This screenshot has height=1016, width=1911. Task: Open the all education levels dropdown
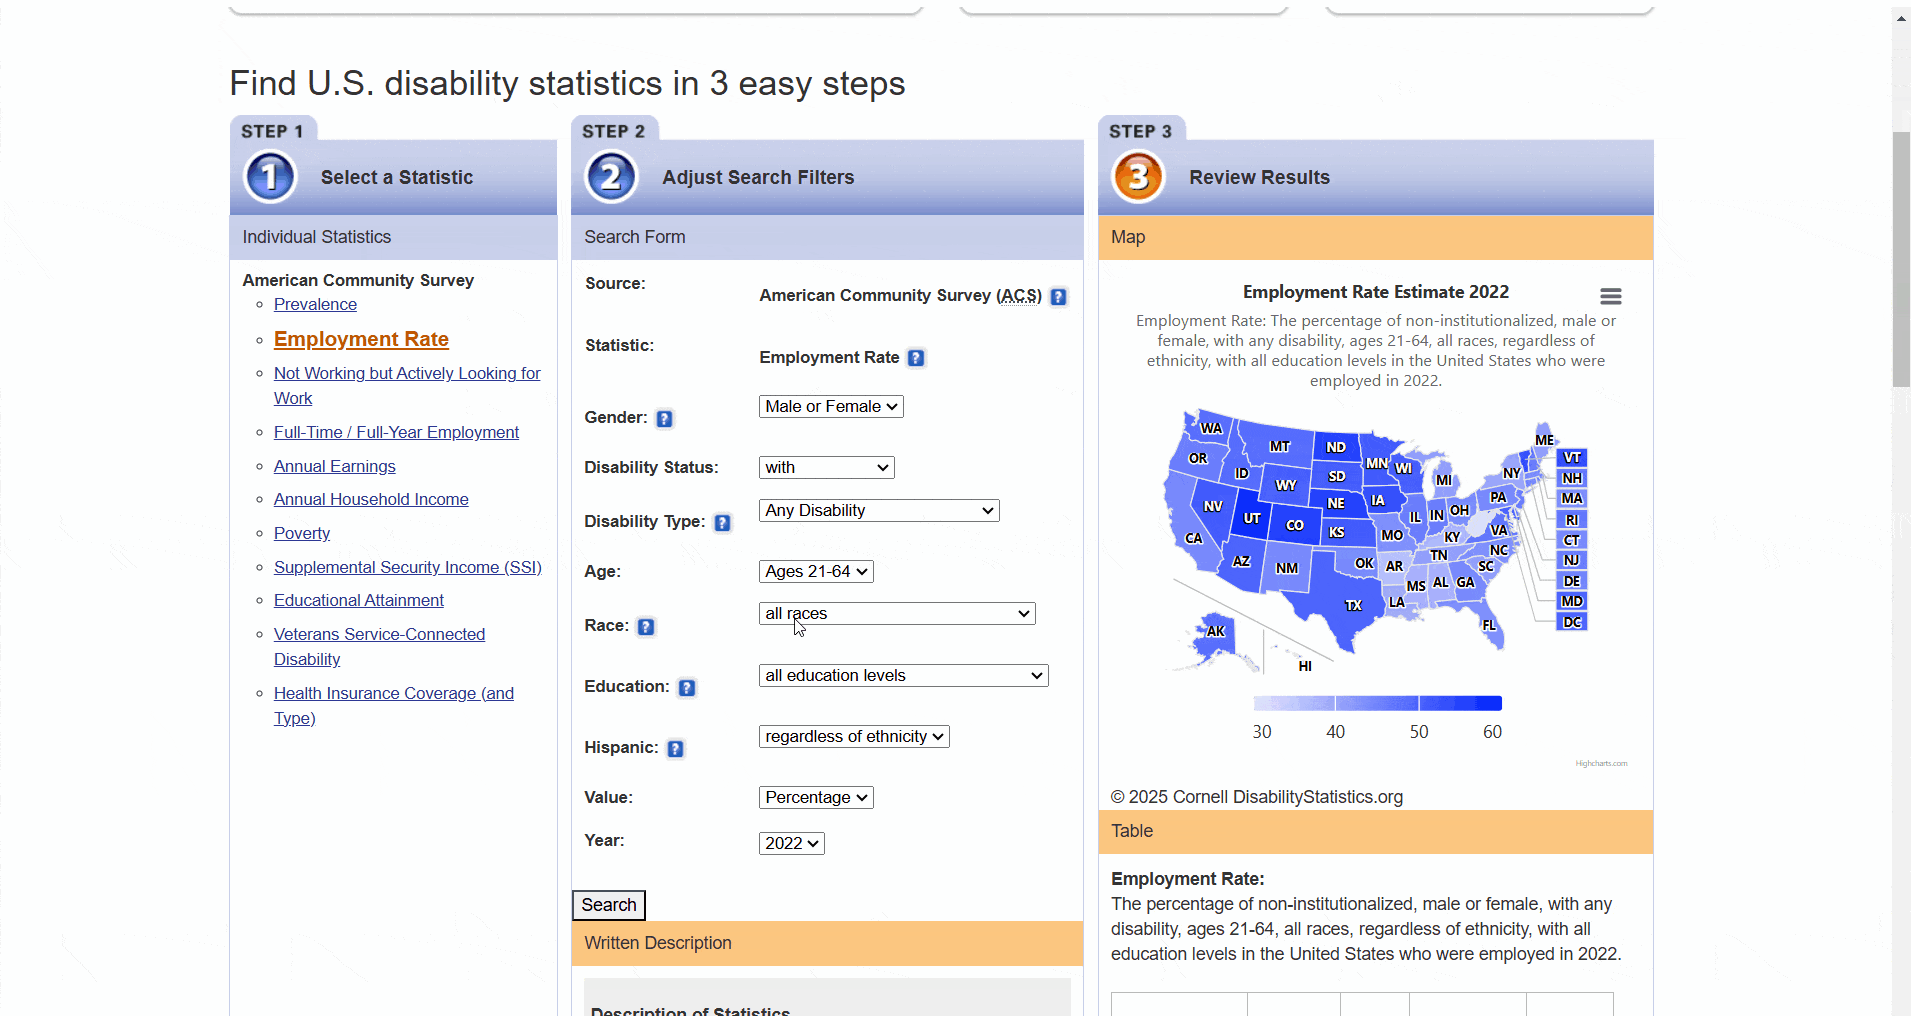click(903, 676)
